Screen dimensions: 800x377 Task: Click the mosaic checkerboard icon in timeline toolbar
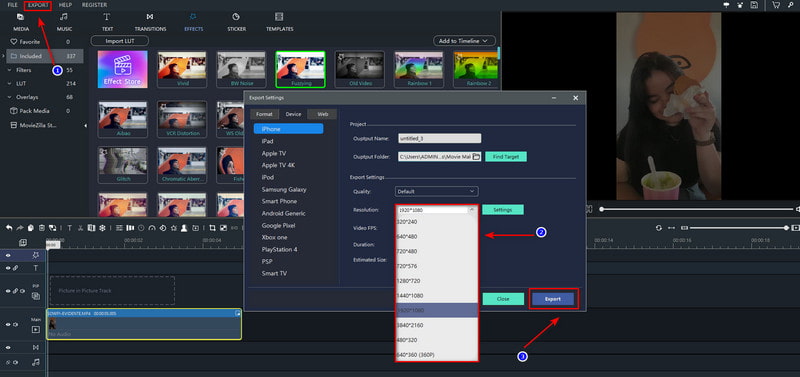[223, 228]
